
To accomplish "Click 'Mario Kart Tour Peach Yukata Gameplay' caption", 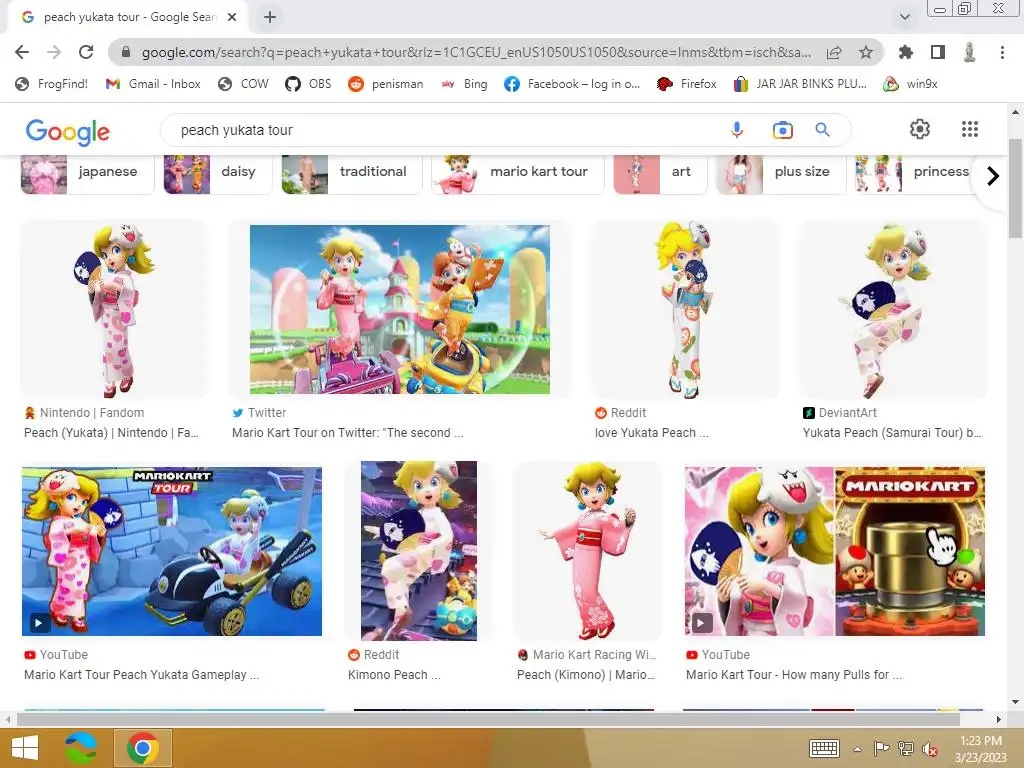I will (x=142, y=675).
